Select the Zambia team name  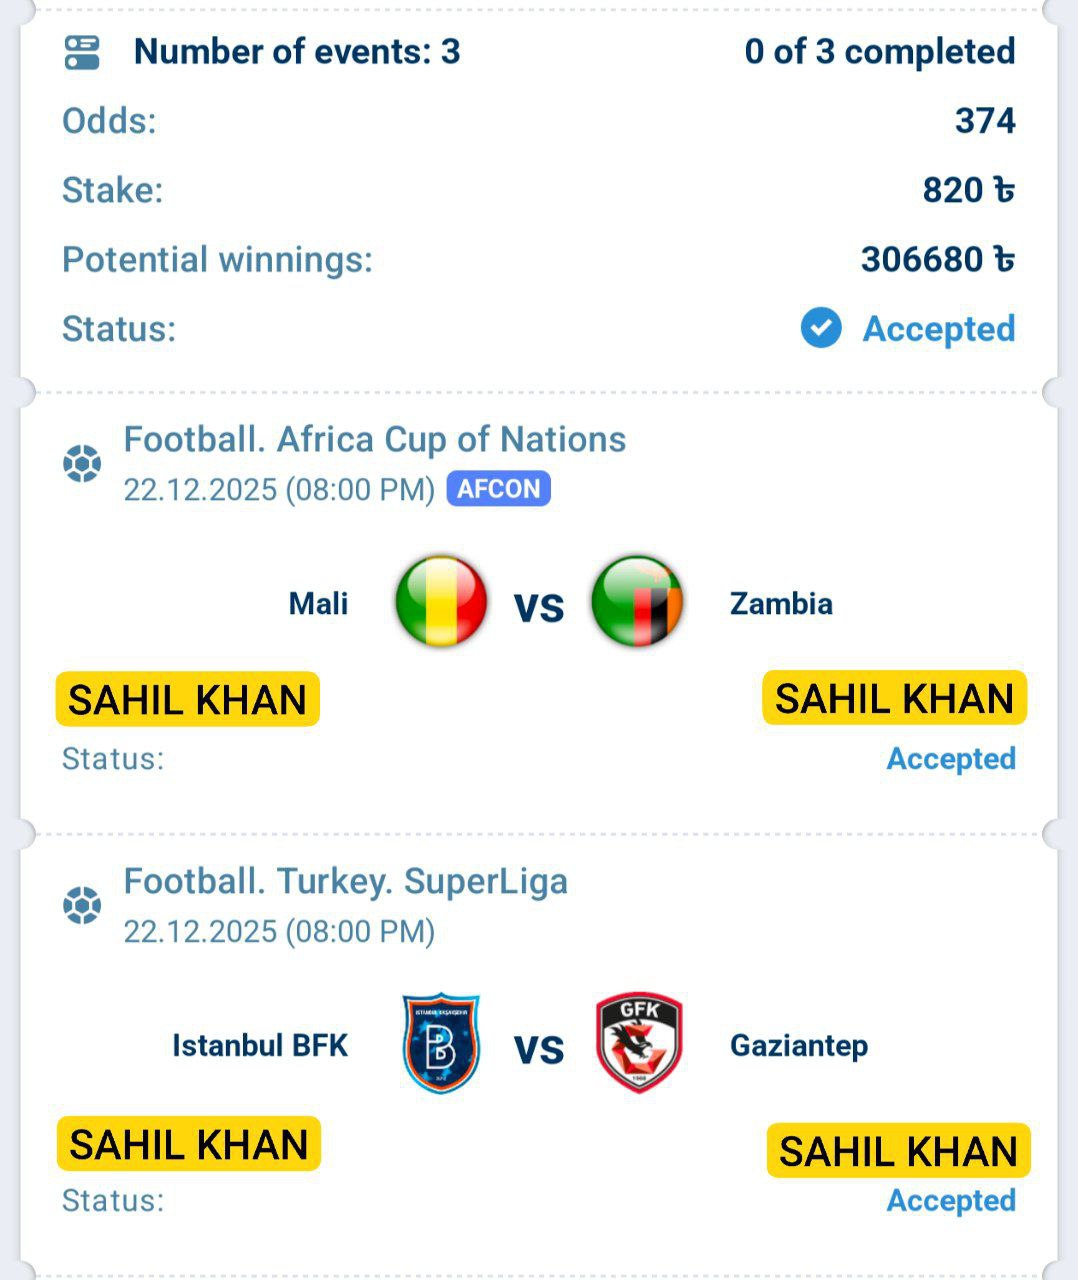(781, 603)
